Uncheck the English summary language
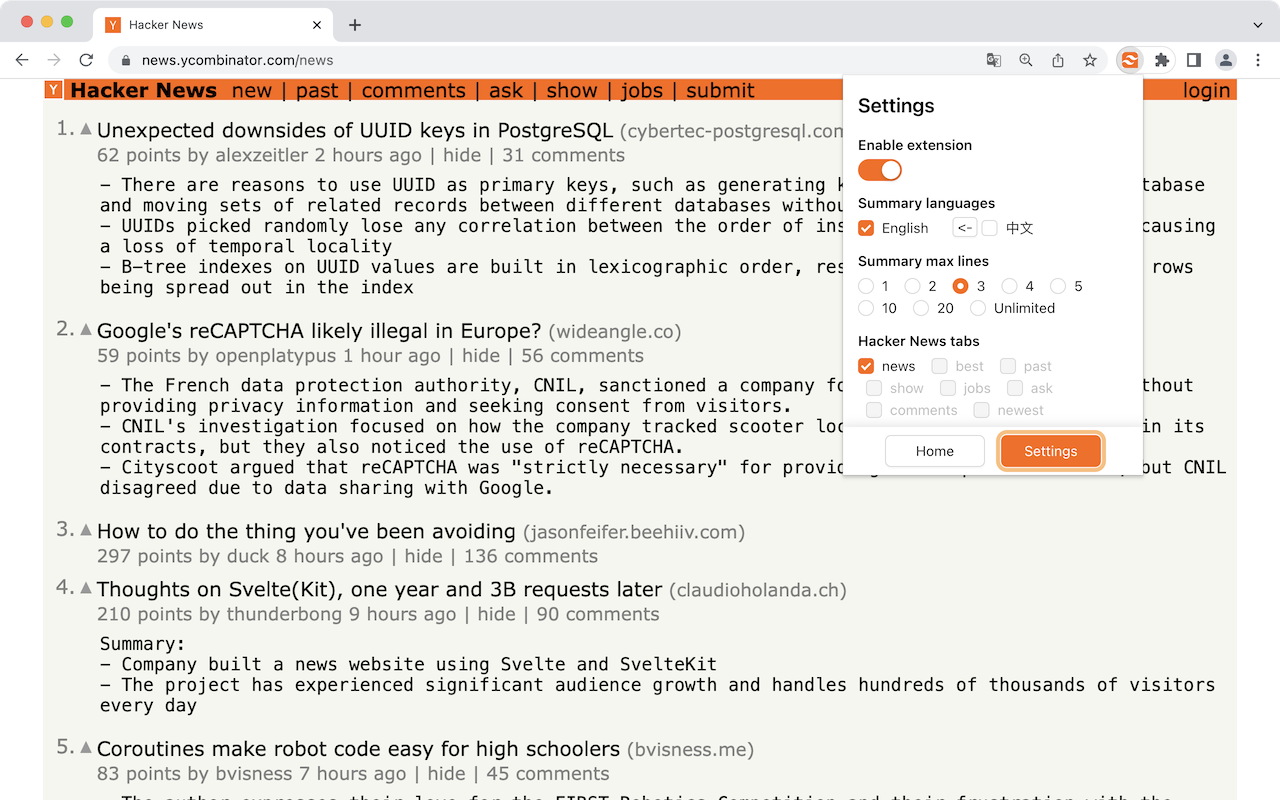 click(x=866, y=228)
